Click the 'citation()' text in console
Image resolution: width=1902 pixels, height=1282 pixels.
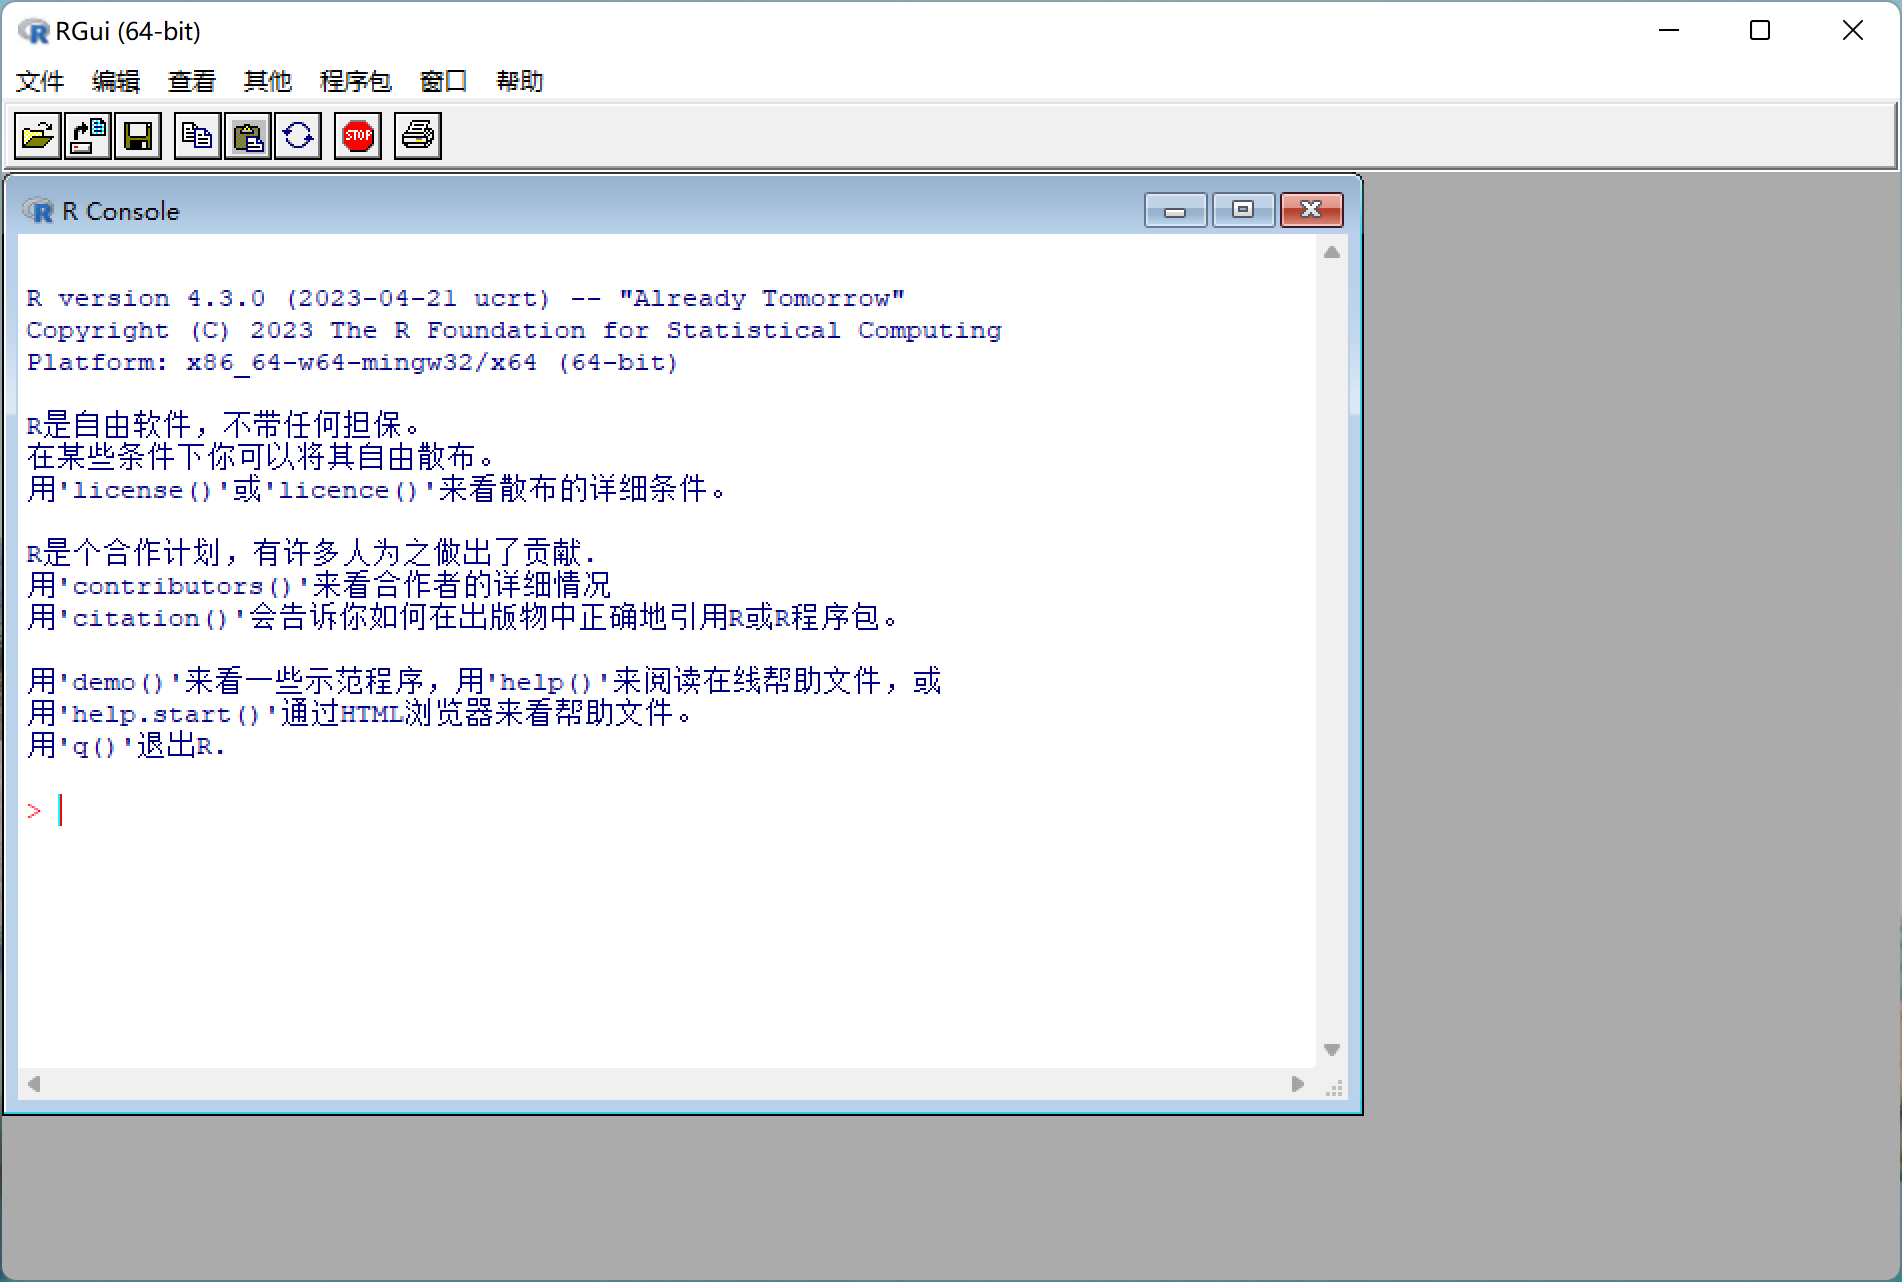coord(151,618)
